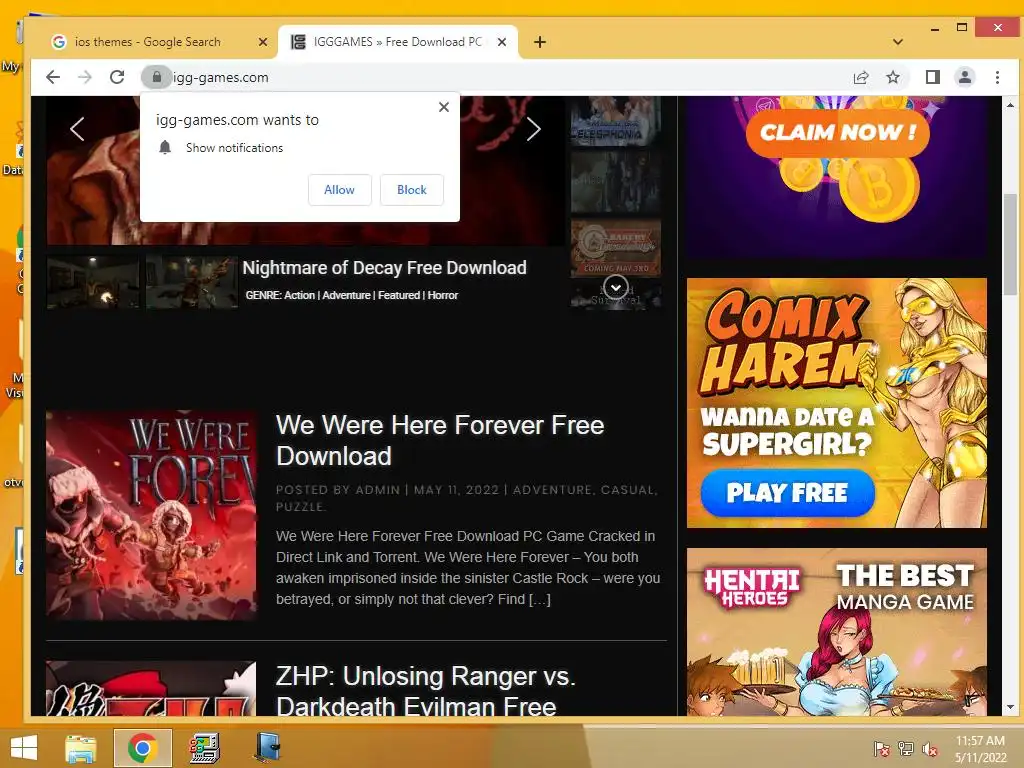Expand the tab search dropdown arrow
Viewport: 1024px width, 768px height.
click(898, 42)
